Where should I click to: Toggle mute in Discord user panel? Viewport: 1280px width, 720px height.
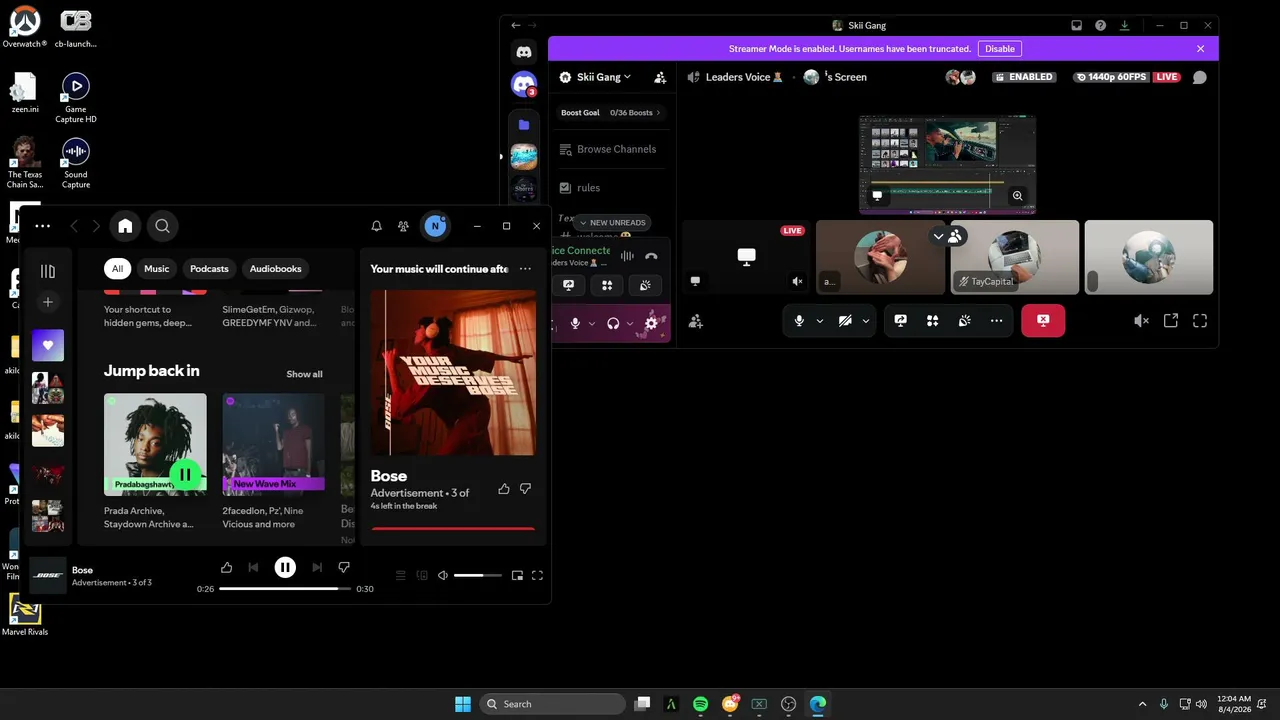[x=575, y=323]
